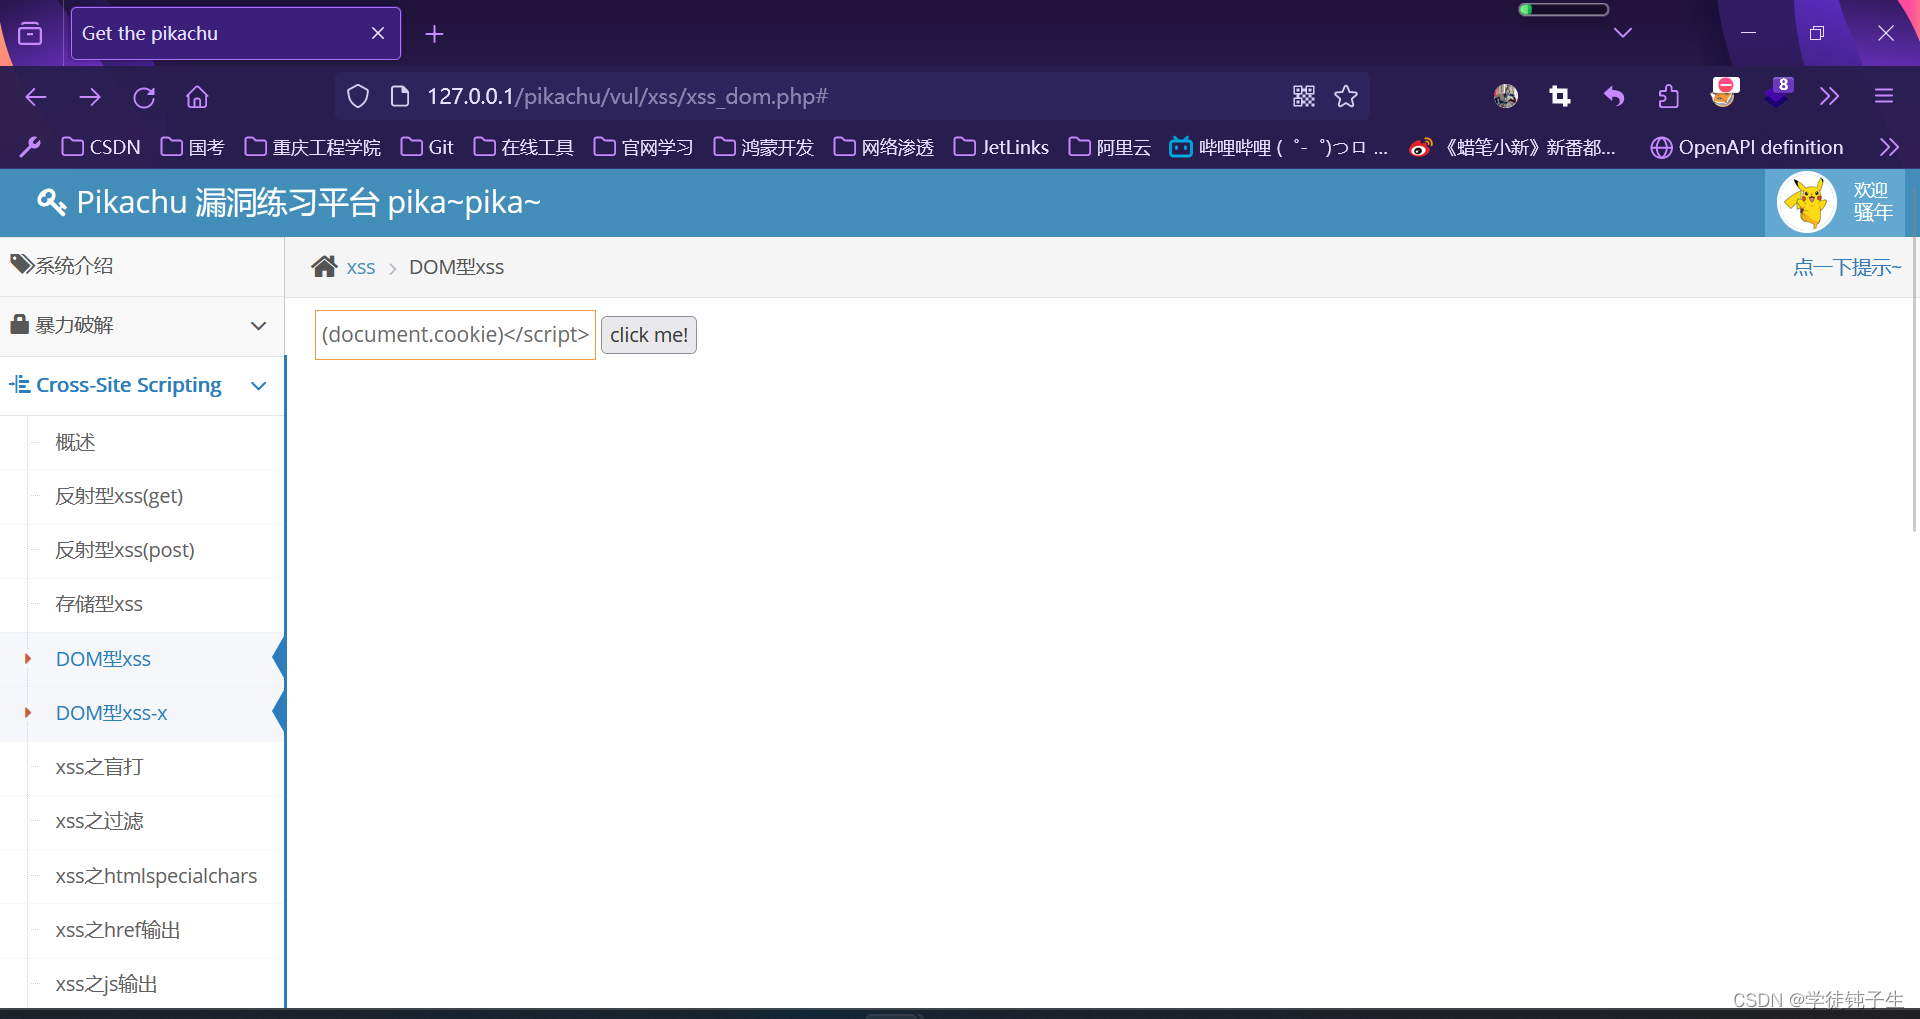
Task: Expand the 暴力破解 menu section
Action: point(142,326)
